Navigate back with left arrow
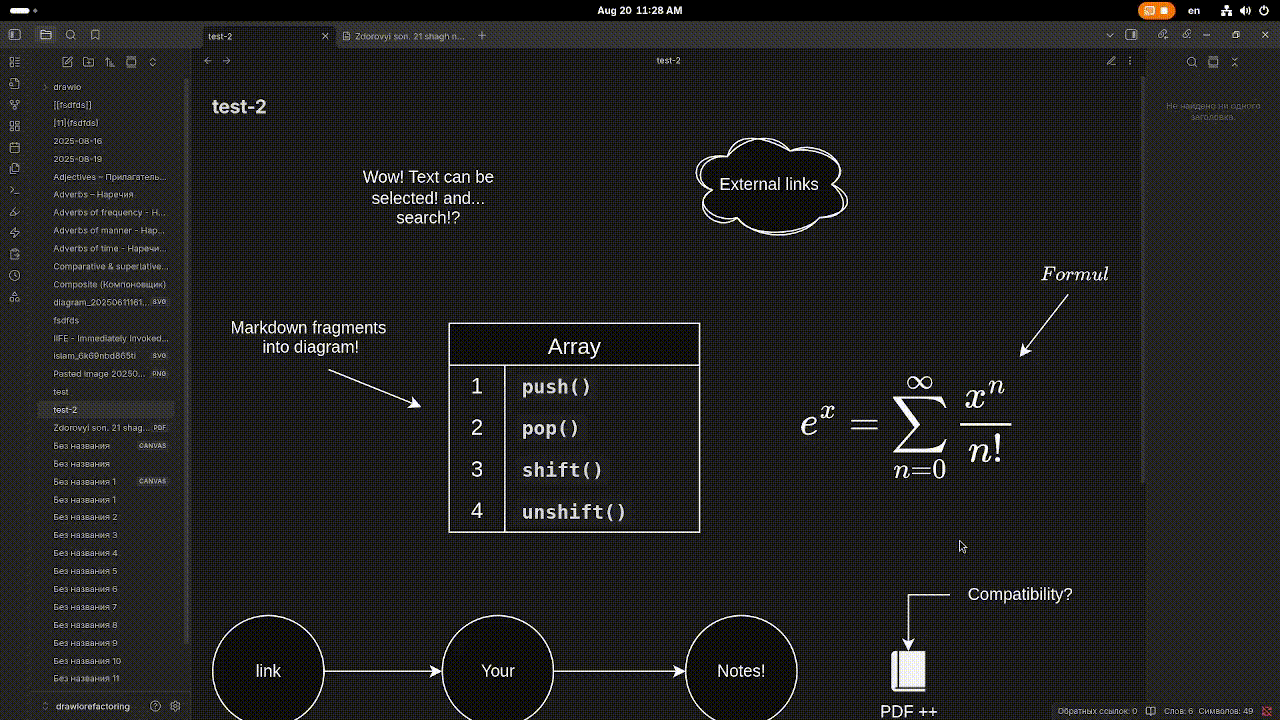Screen dimensions: 1280x720 [208, 61]
